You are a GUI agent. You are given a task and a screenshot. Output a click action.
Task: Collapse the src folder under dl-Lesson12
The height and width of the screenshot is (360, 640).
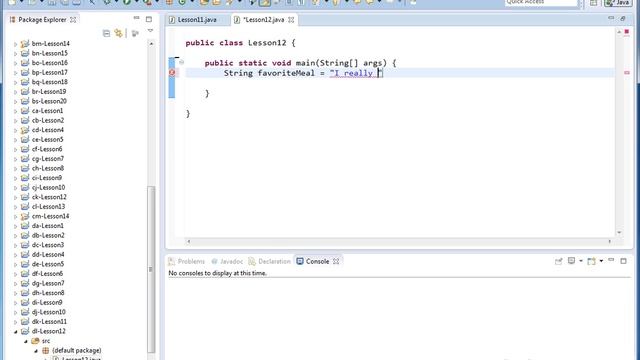pos(26,341)
